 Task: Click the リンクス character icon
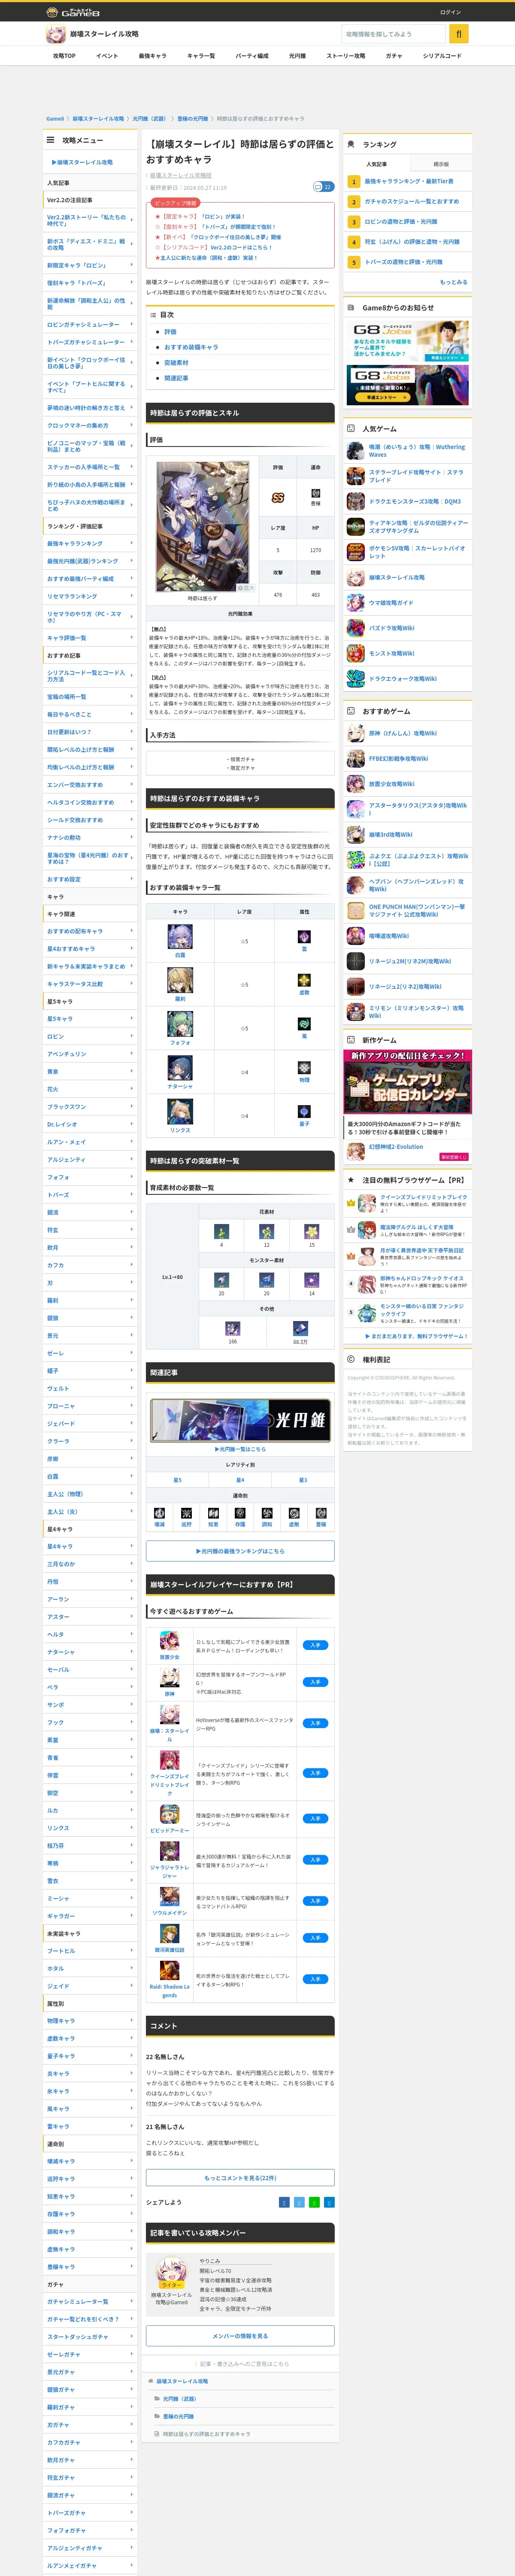[180, 1112]
